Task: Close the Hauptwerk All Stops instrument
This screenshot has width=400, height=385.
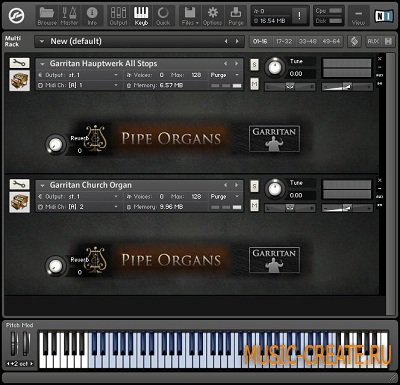Action: 380,59
